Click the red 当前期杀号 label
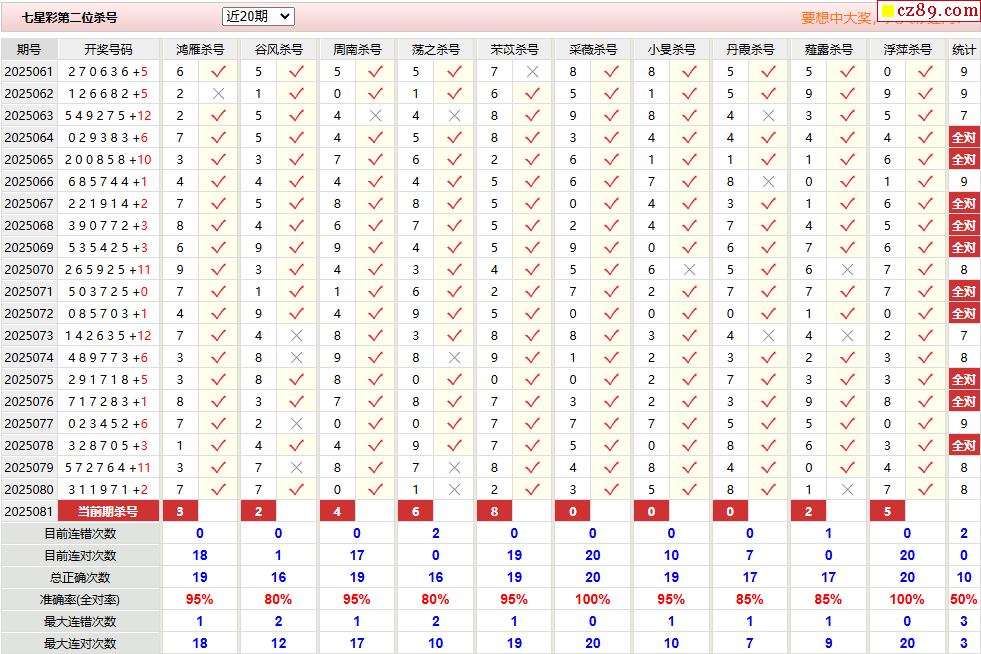Image resolution: width=981 pixels, height=654 pixels. pos(108,511)
